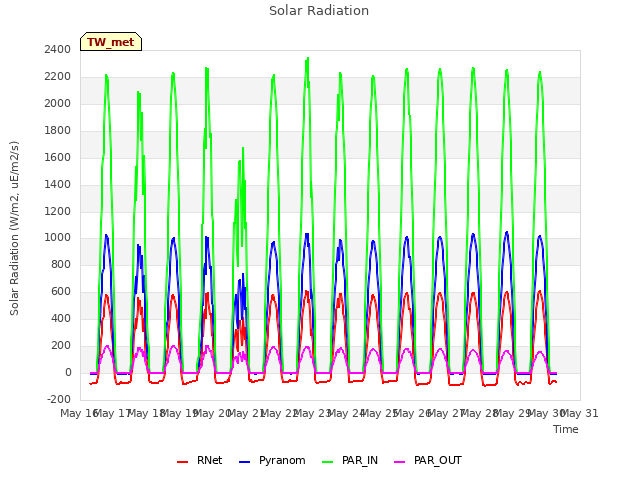Click the 800 y-axis tick label

coord(61,264)
